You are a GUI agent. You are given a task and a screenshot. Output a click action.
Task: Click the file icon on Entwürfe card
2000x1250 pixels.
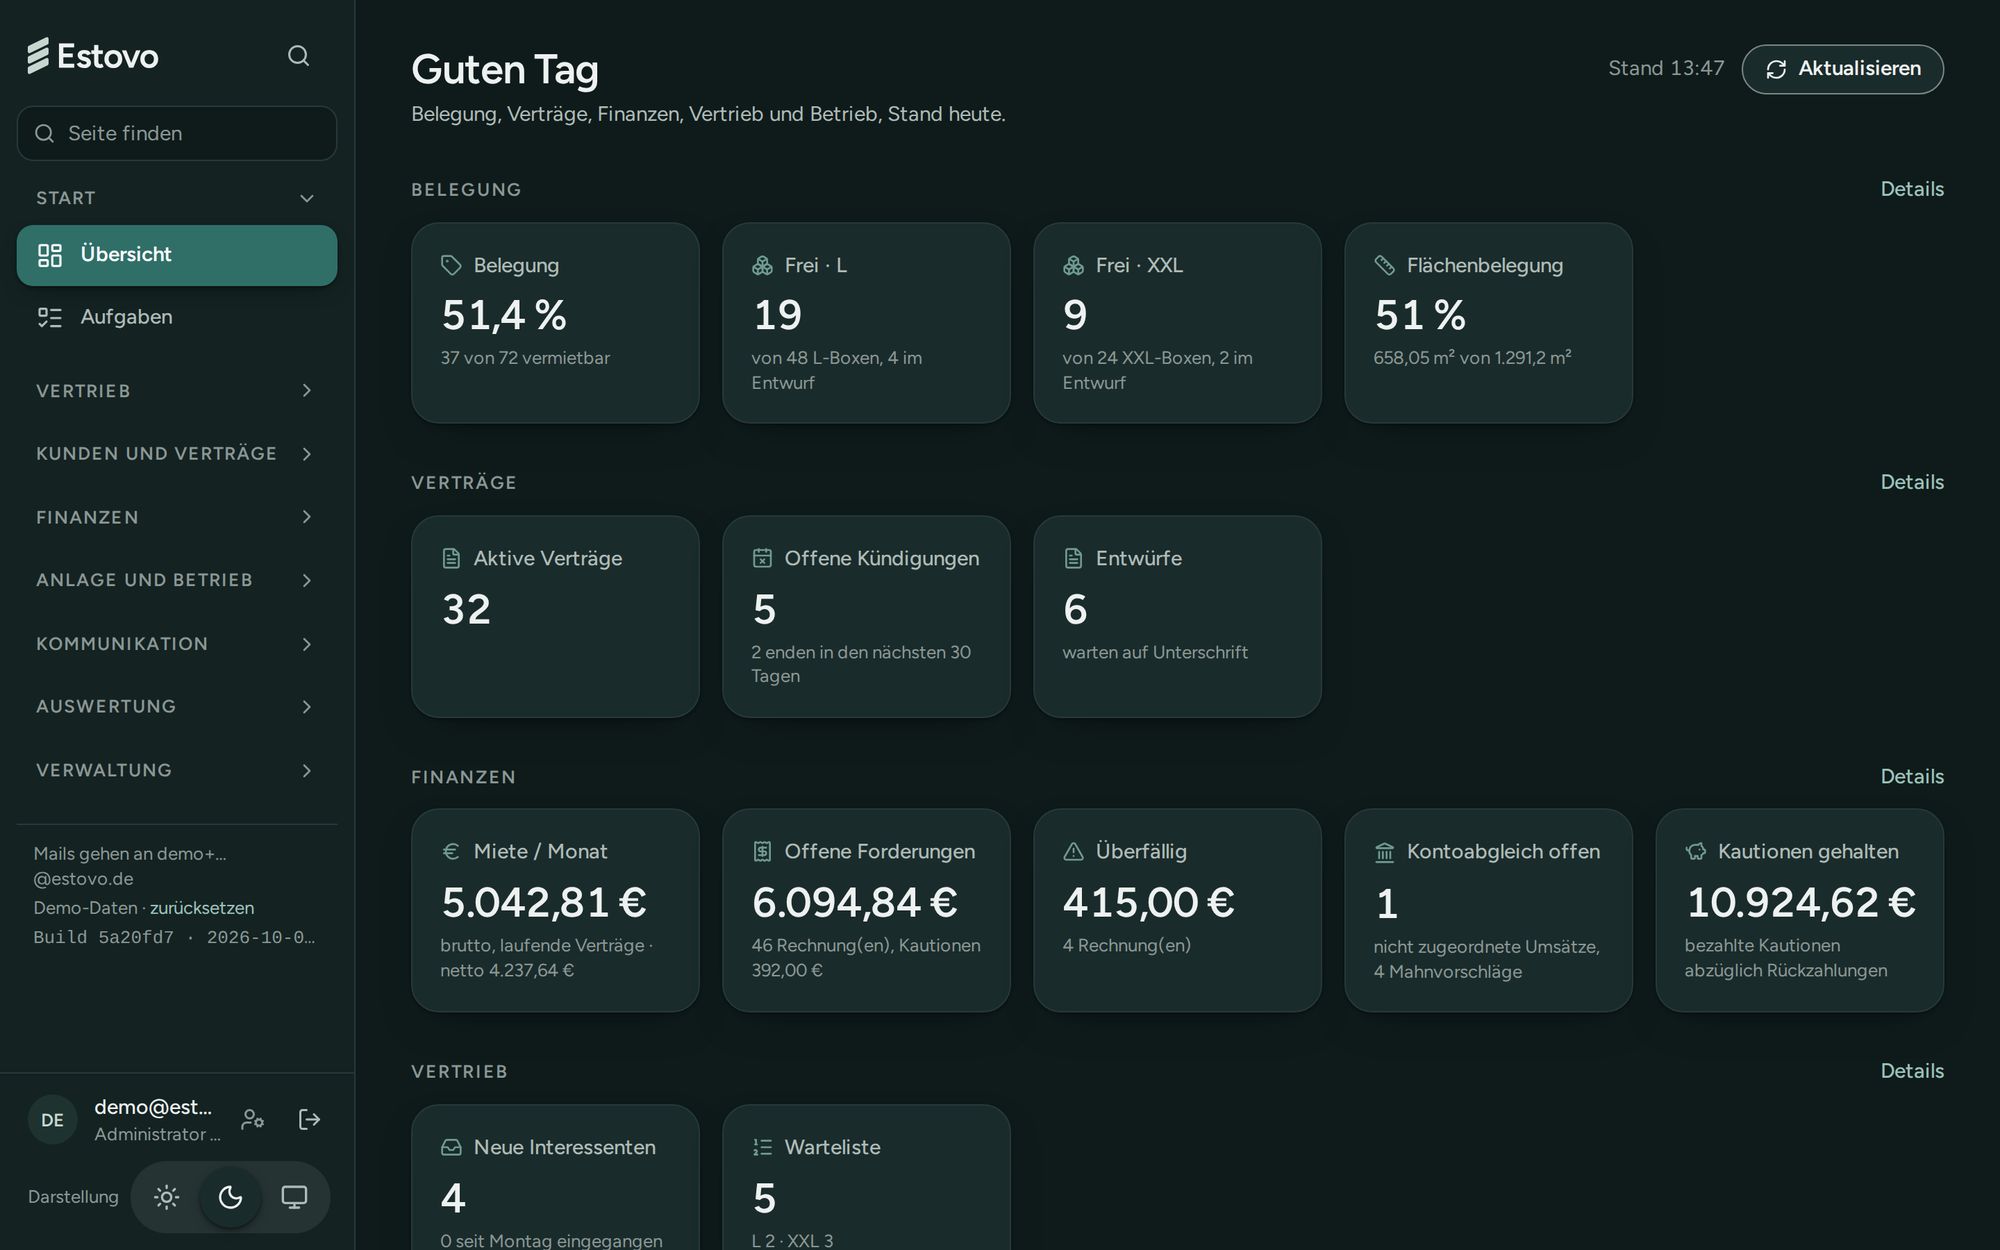[1073, 558]
